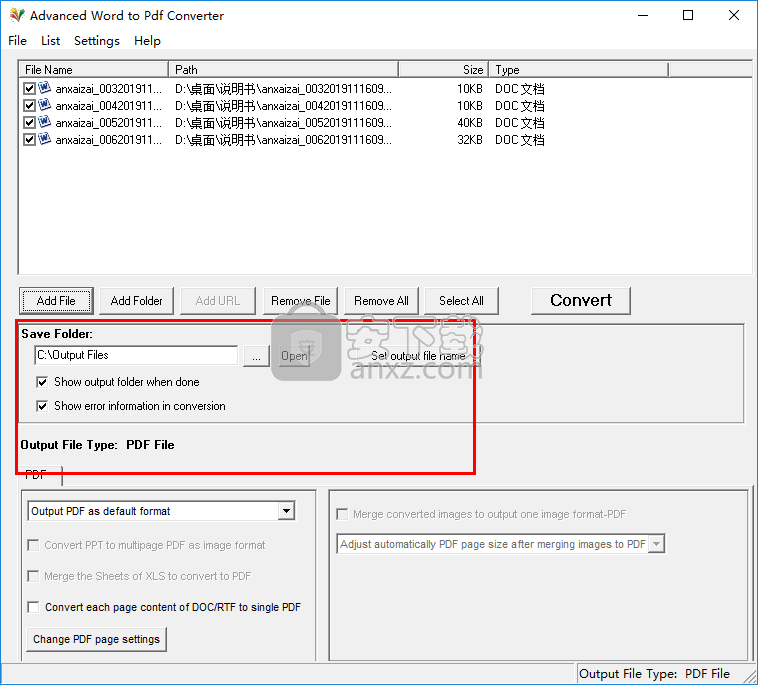This screenshot has height=685, width=758.
Task: Uncheck the anxaizai_004201911 file checkbox
Action: pyautogui.click(x=29, y=105)
